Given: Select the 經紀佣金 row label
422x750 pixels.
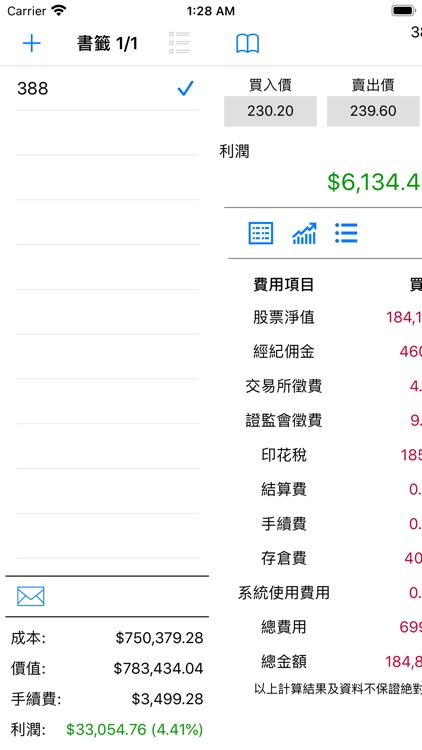Looking at the screenshot, I should (x=284, y=352).
